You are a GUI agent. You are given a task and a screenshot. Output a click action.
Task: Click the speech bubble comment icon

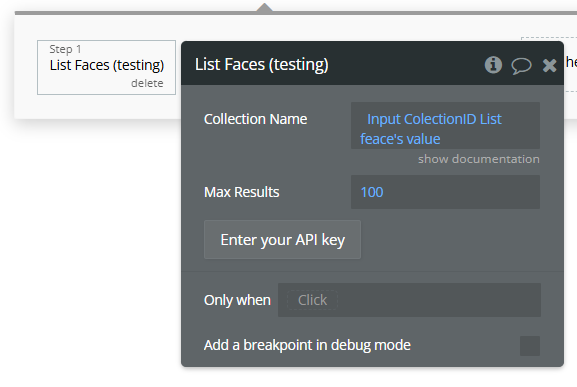pyautogui.click(x=521, y=66)
